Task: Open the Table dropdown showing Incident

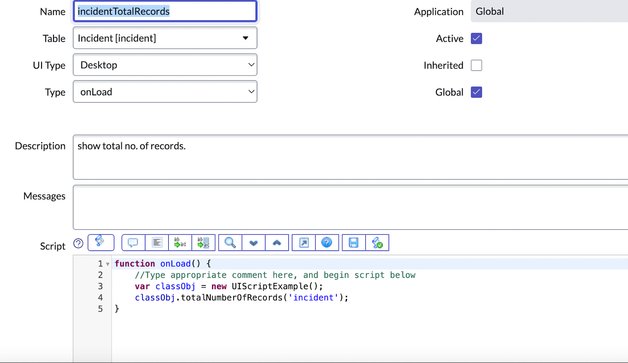Action: (165, 38)
